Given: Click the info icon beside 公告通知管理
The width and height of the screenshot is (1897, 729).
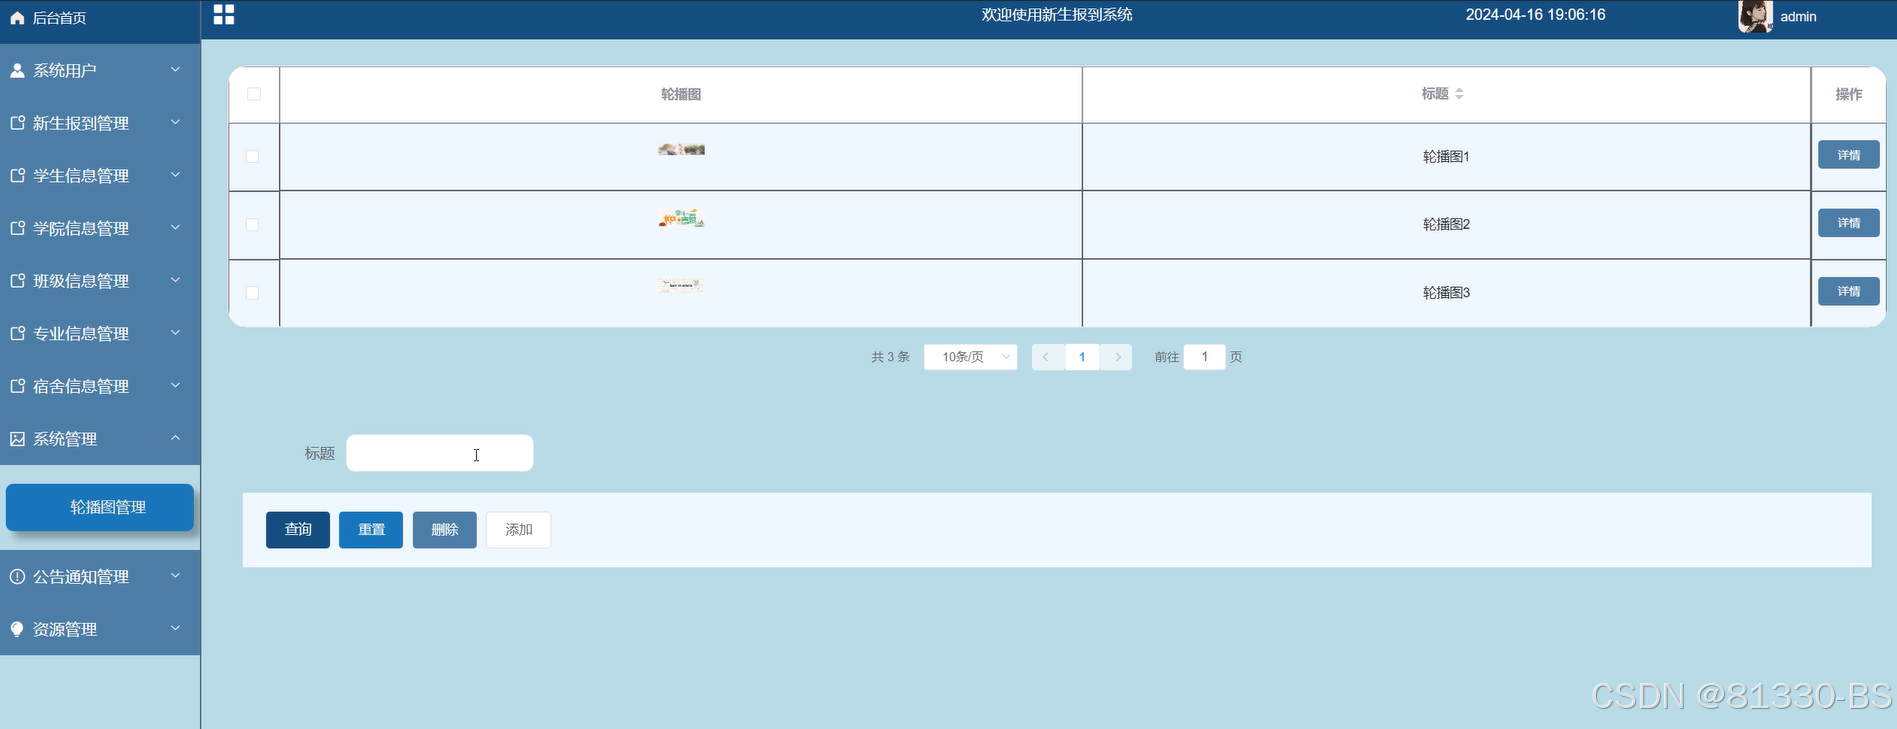Looking at the screenshot, I should tap(17, 576).
